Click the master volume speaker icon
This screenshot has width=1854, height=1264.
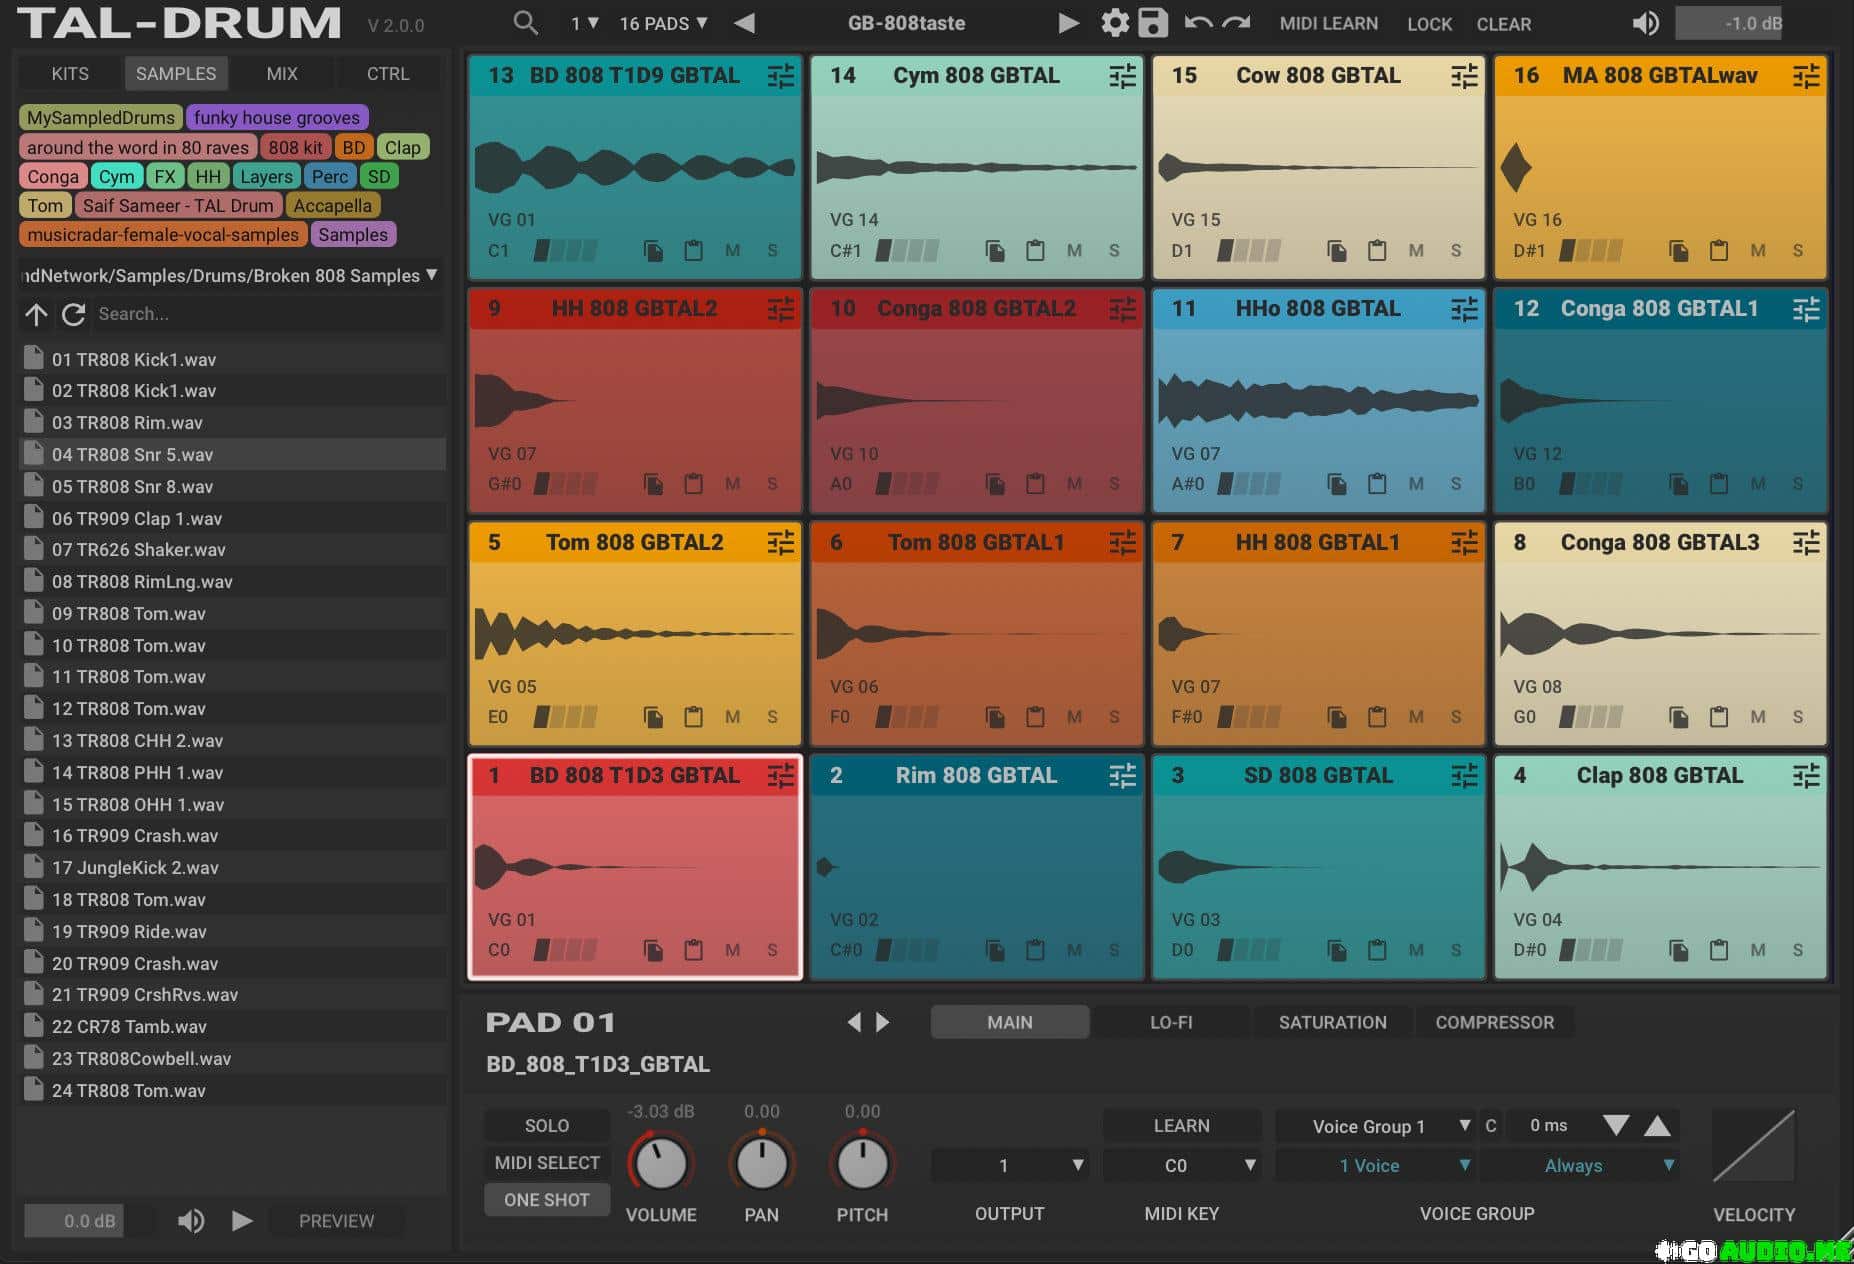coord(1645,23)
